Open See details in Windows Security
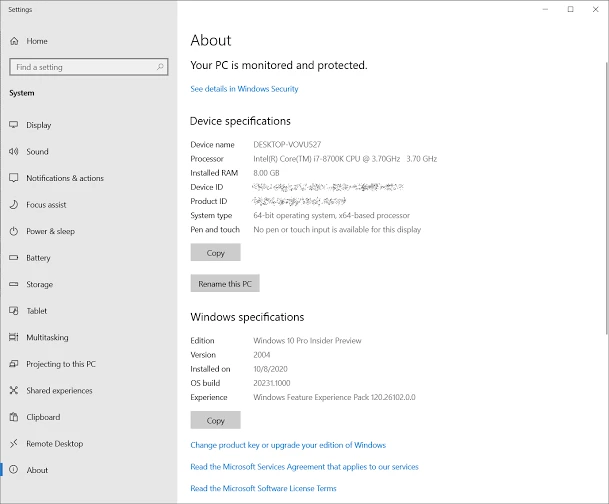Viewport: 609px width, 504px height. pos(244,89)
